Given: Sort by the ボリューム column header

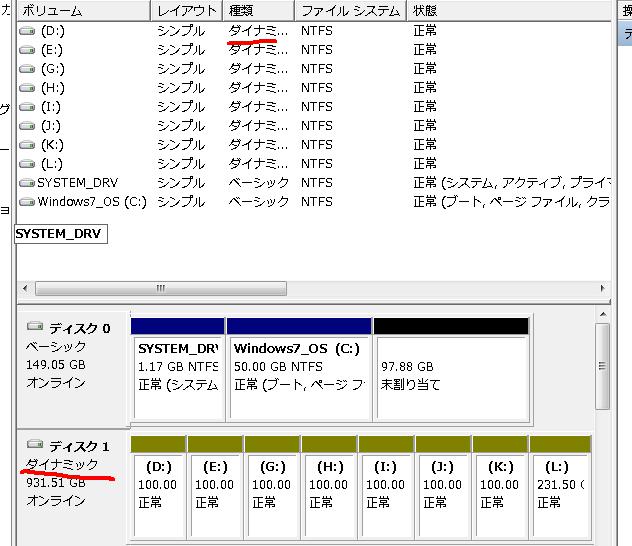Looking at the screenshot, I should point(84,10).
